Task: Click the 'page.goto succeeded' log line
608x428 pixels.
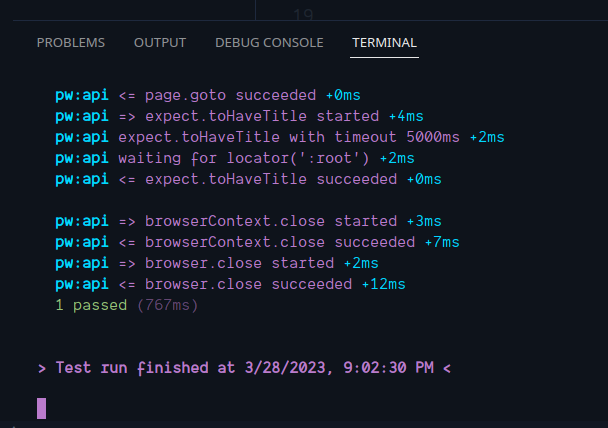Action: pos(208,95)
